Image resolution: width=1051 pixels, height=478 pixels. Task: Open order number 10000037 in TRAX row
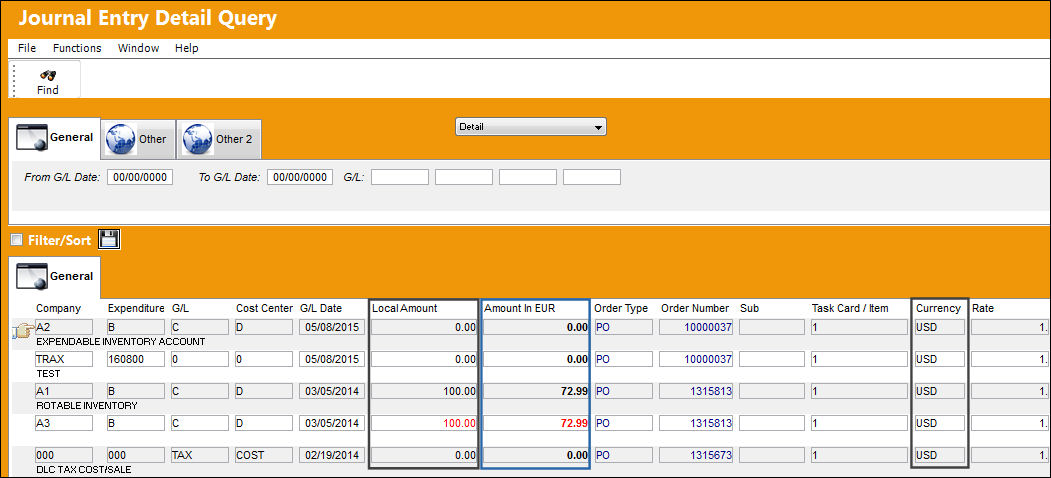coord(696,359)
